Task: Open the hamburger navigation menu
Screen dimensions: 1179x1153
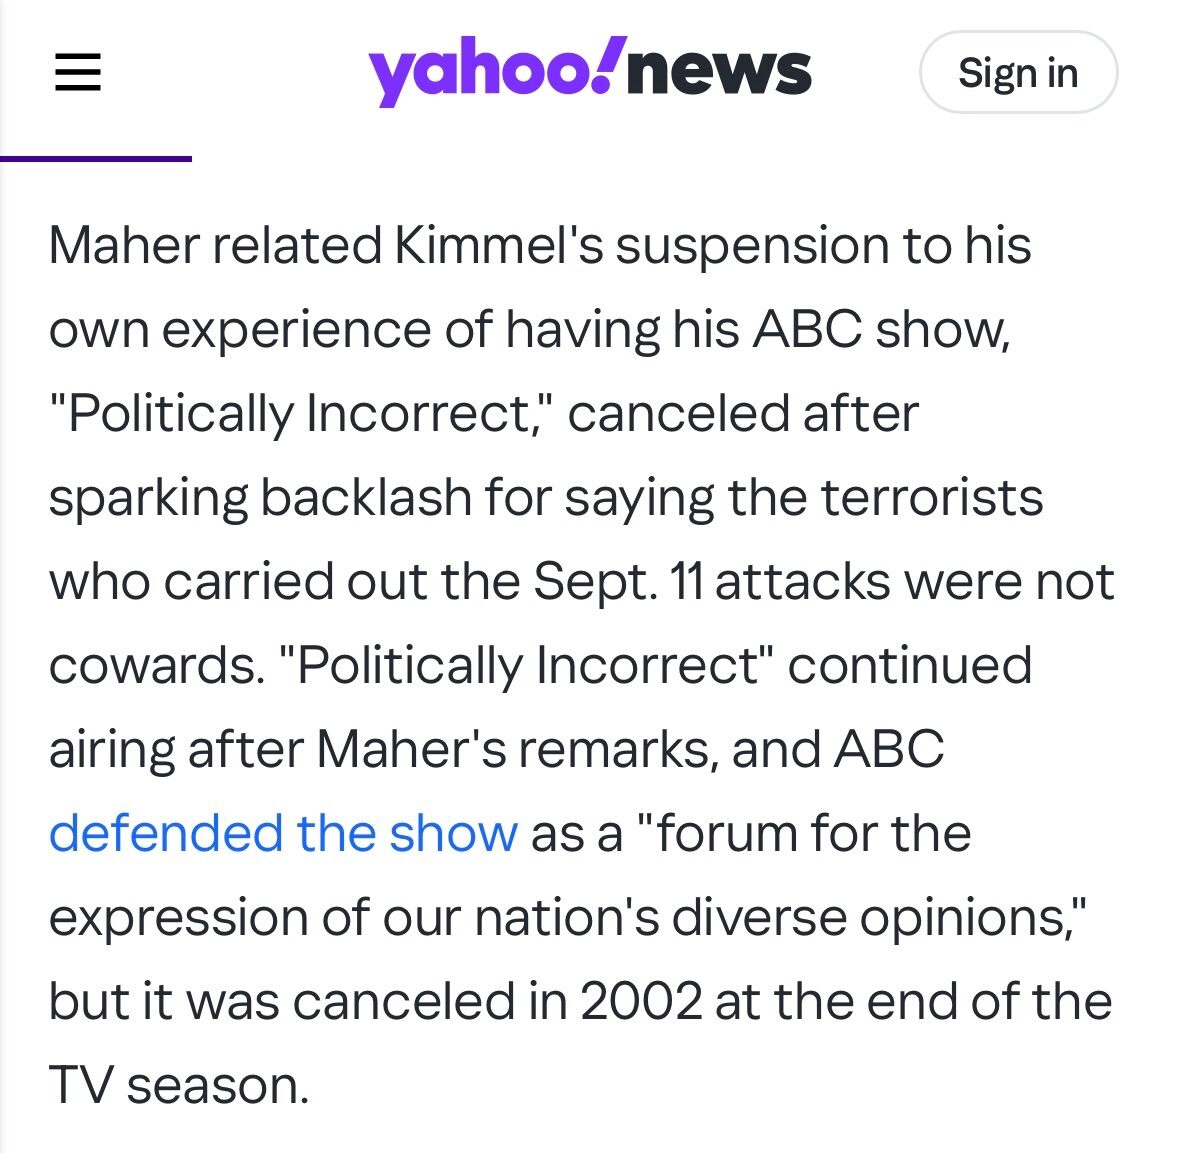Action: click(x=77, y=72)
